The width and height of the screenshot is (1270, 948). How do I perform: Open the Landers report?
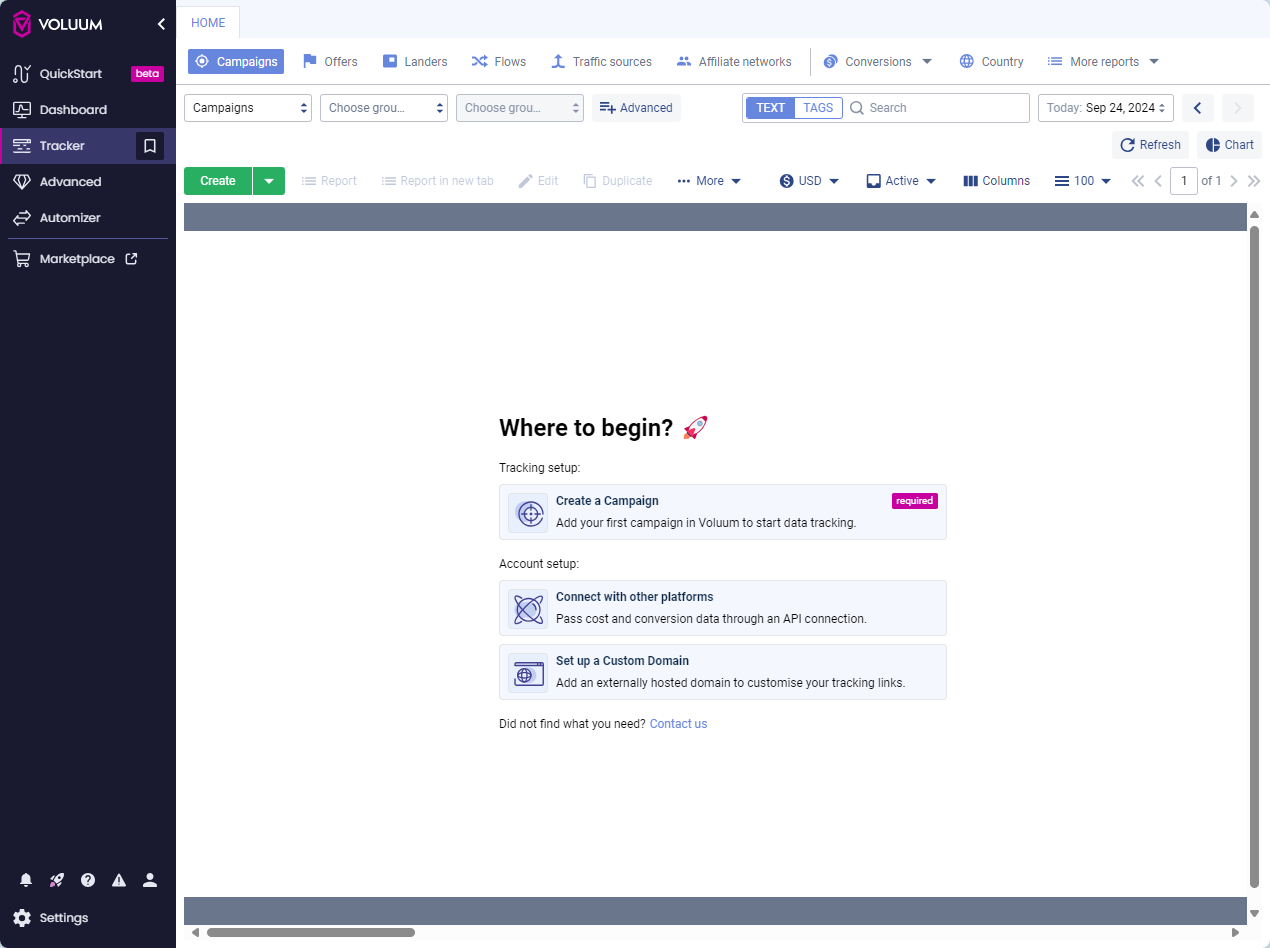(415, 62)
